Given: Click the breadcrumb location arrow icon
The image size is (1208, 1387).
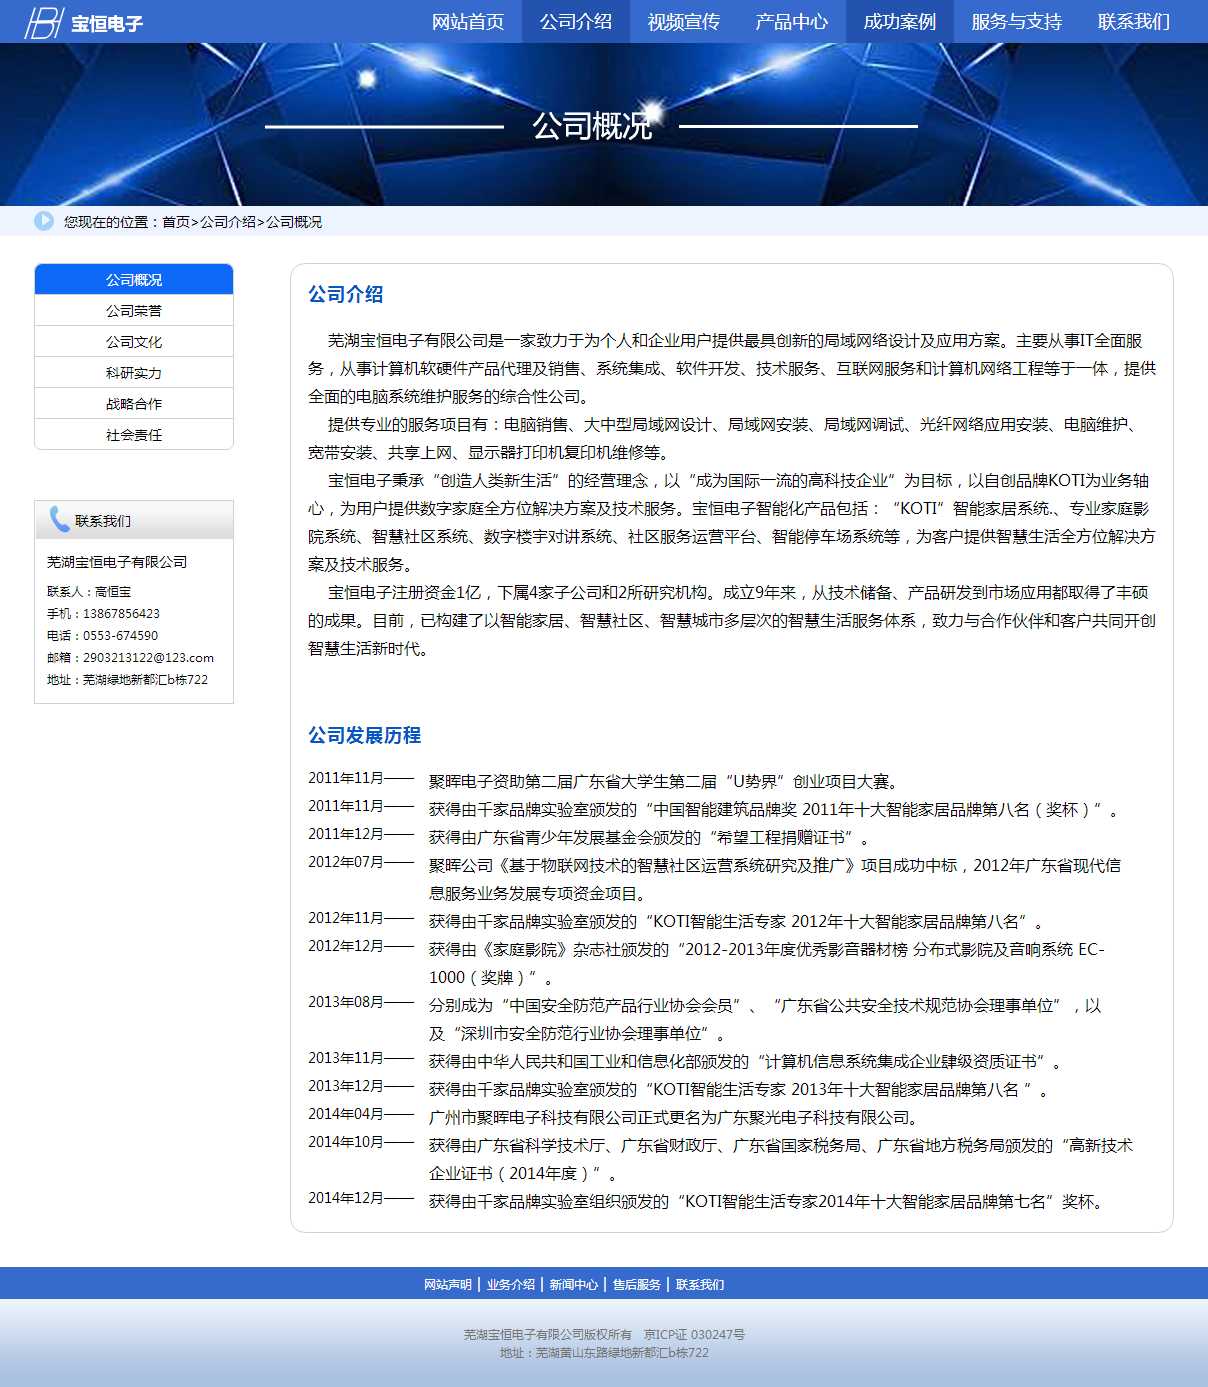Looking at the screenshot, I should point(44,221).
